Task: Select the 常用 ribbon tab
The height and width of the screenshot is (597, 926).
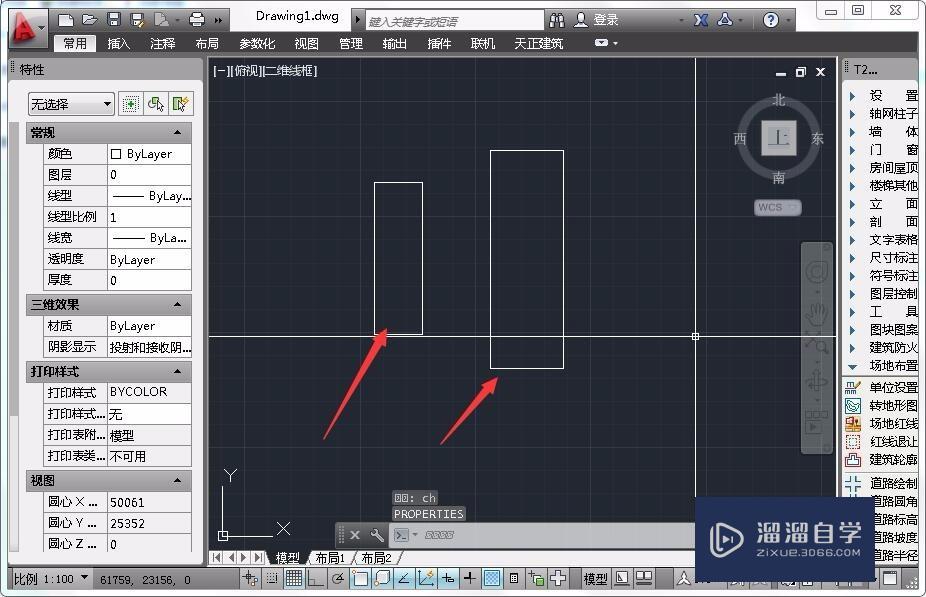Action: (x=75, y=44)
